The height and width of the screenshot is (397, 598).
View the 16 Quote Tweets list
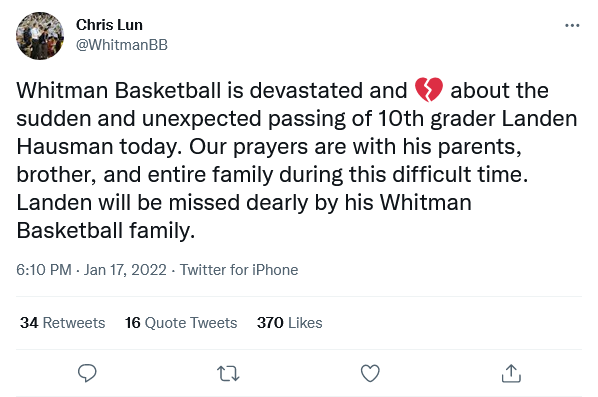pyautogui.click(x=181, y=323)
